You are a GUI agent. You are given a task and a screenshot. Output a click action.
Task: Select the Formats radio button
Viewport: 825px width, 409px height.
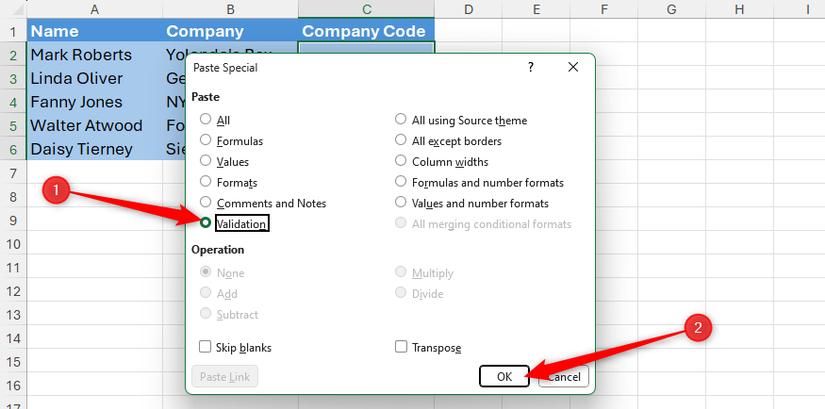[206, 182]
